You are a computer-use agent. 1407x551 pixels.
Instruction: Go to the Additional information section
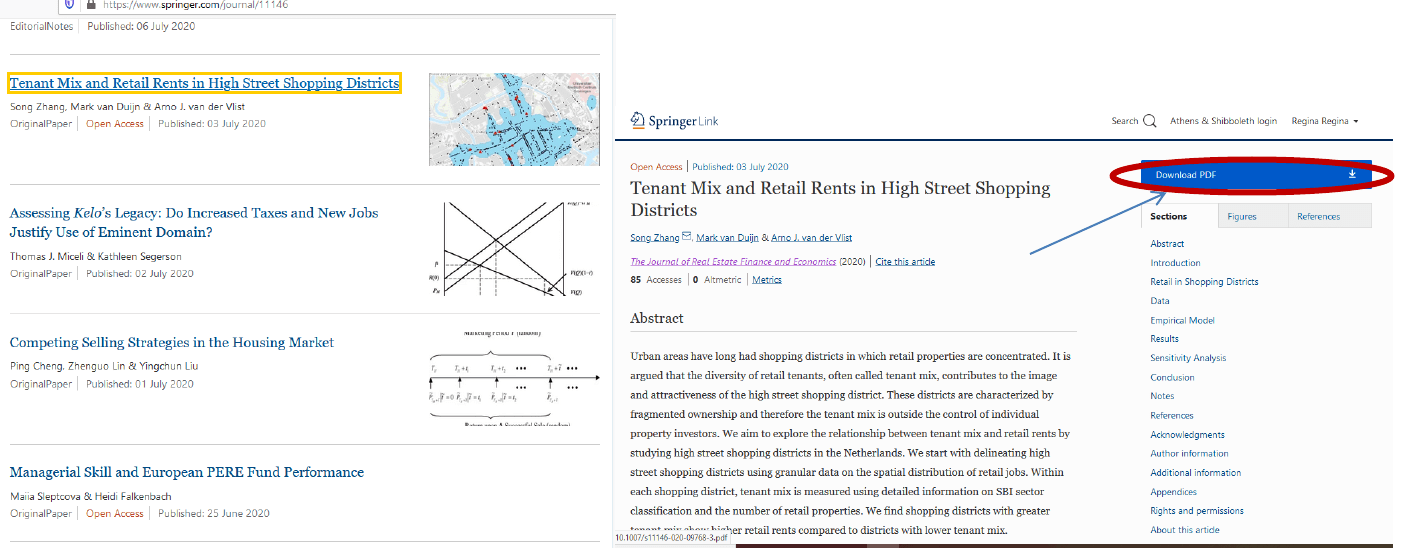click(x=1195, y=473)
